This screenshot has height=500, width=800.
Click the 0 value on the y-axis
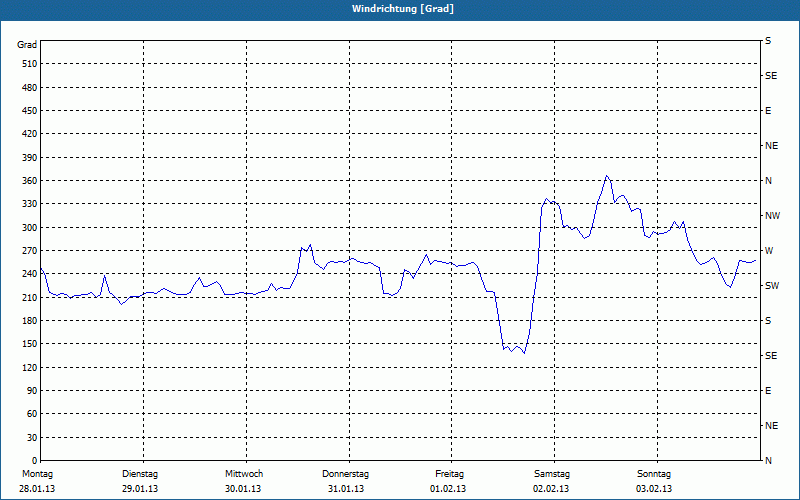pos(34,460)
